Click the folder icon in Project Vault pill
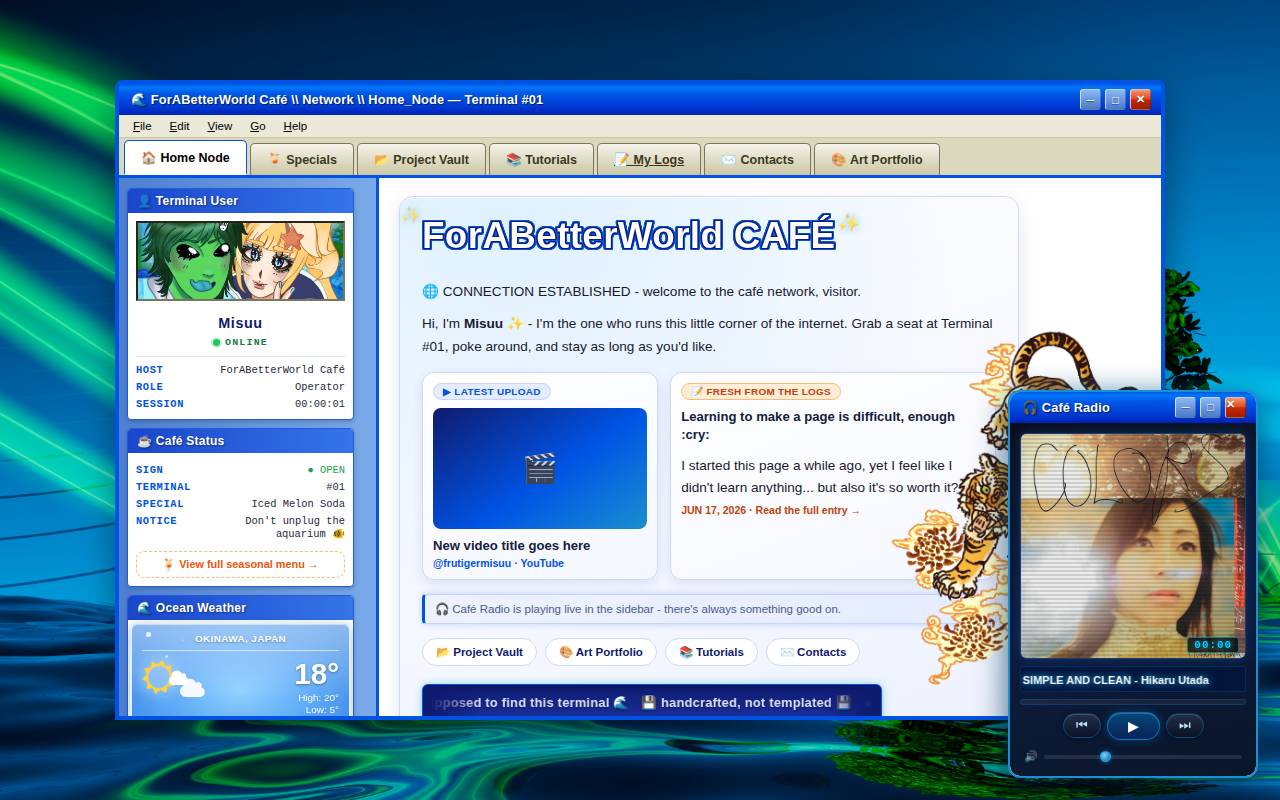This screenshot has width=1280, height=800. click(x=442, y=652)
